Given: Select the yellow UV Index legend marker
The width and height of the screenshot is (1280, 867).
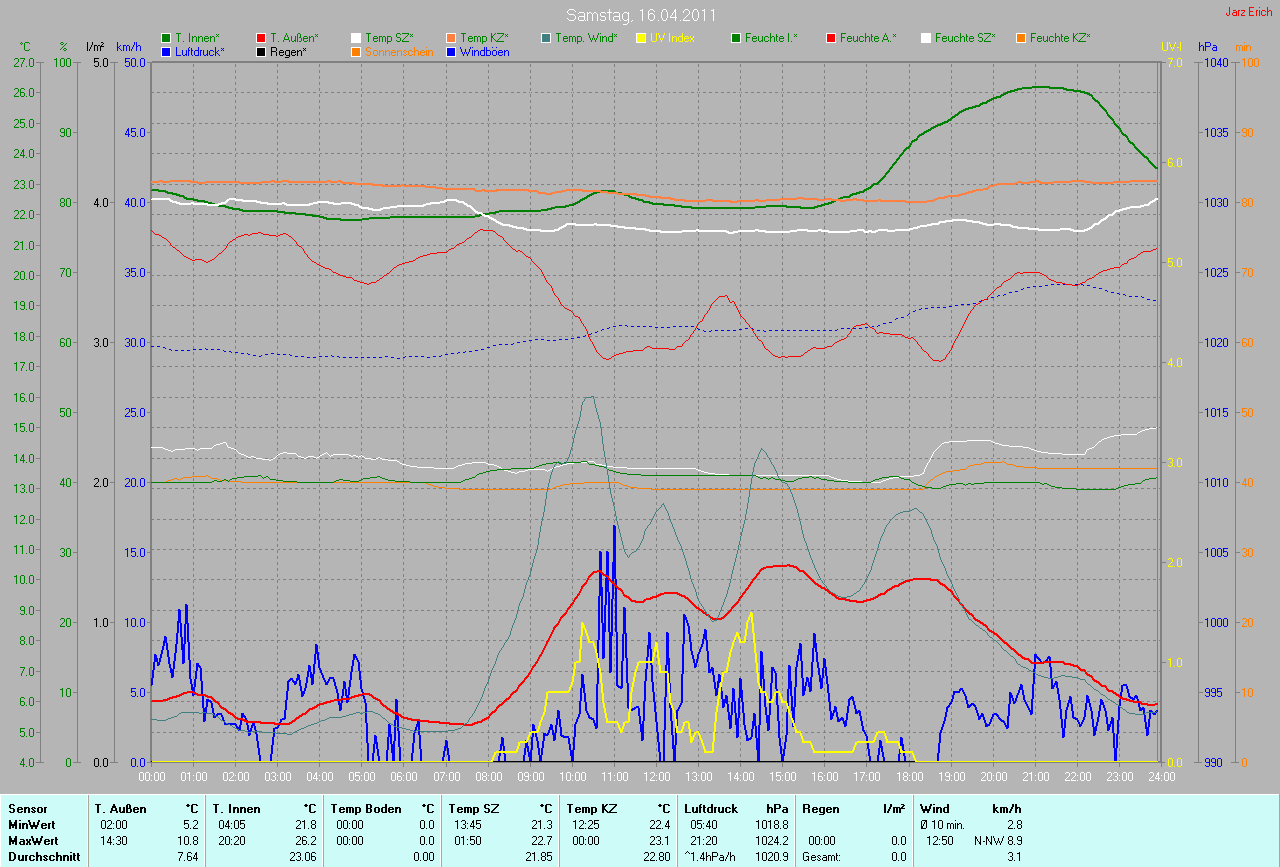Looking at the screenshot, I should [x=641, y=38].
